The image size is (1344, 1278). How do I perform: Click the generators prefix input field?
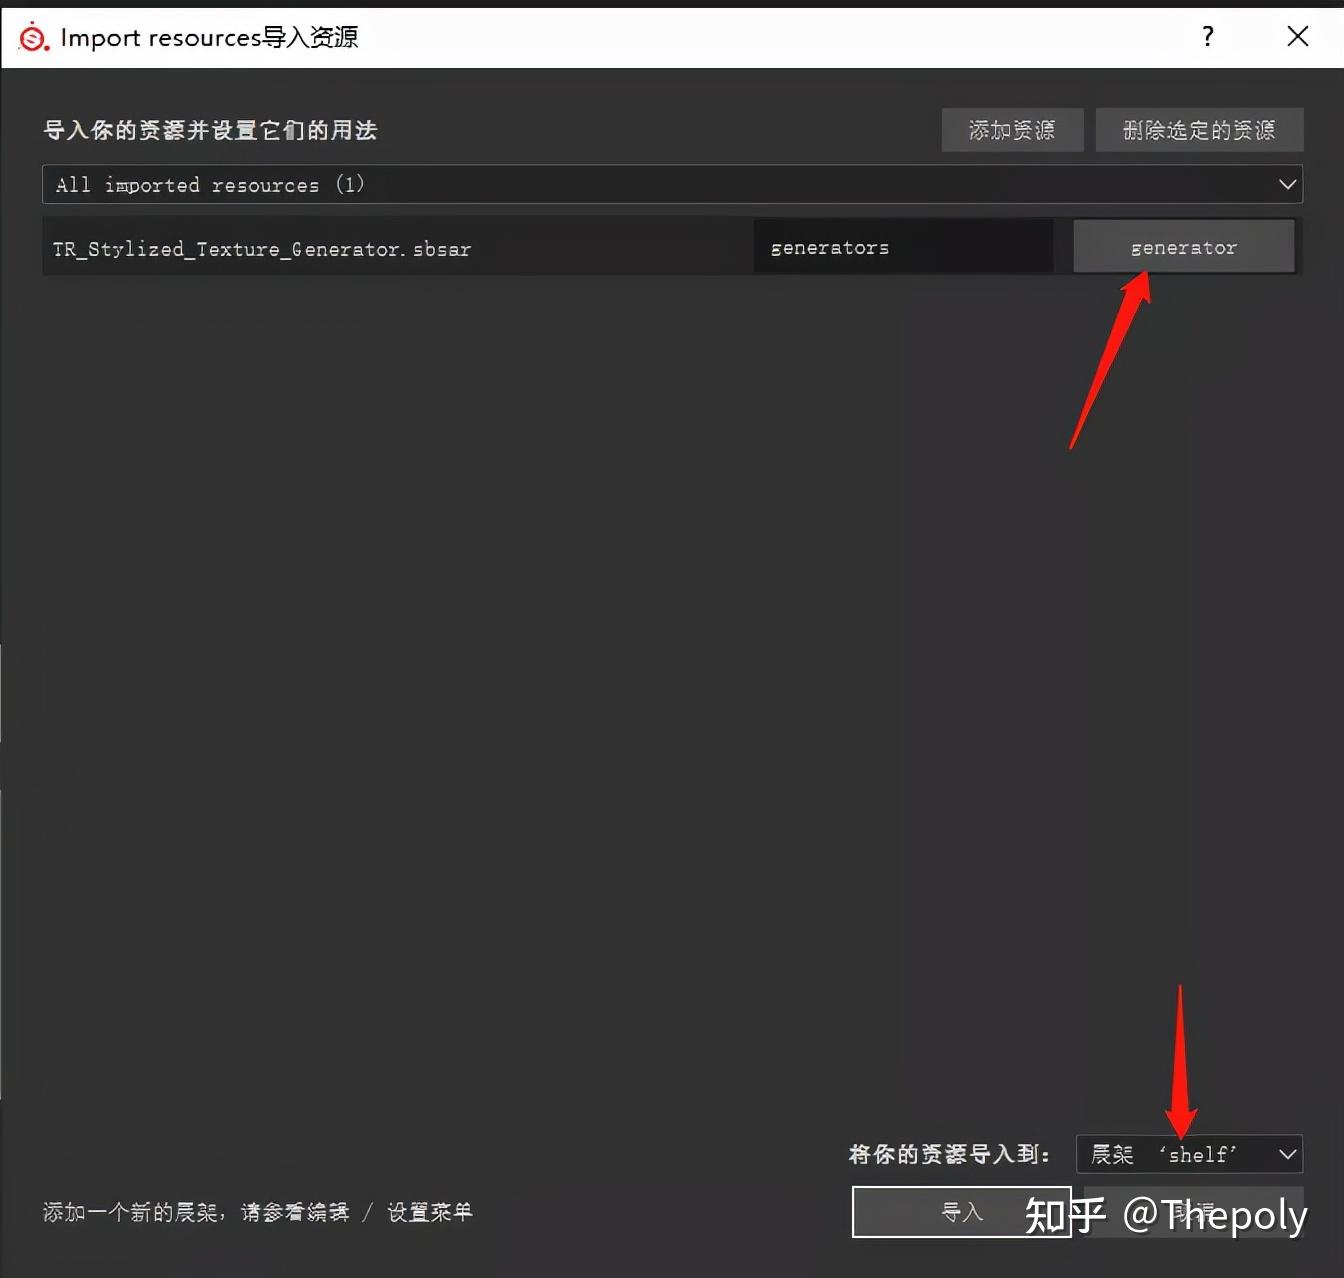[x=903, y=247]
